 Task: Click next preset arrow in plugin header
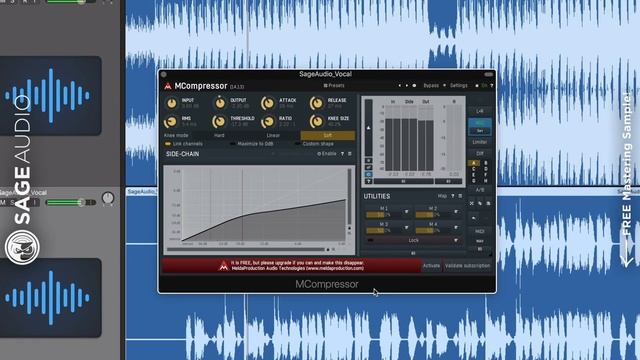click(x=407, y=86)
